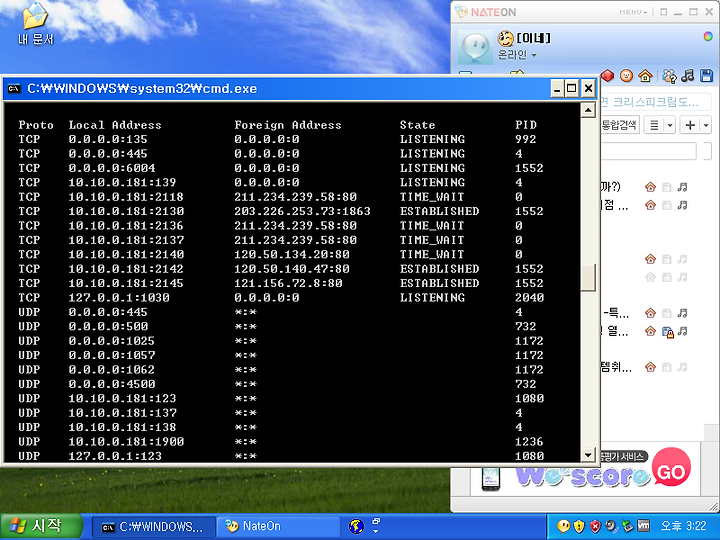Viewport: 720px width, 540px height.
Task: Launch Internet Explorer from quick launch
Action: click(x=356, y=526)
